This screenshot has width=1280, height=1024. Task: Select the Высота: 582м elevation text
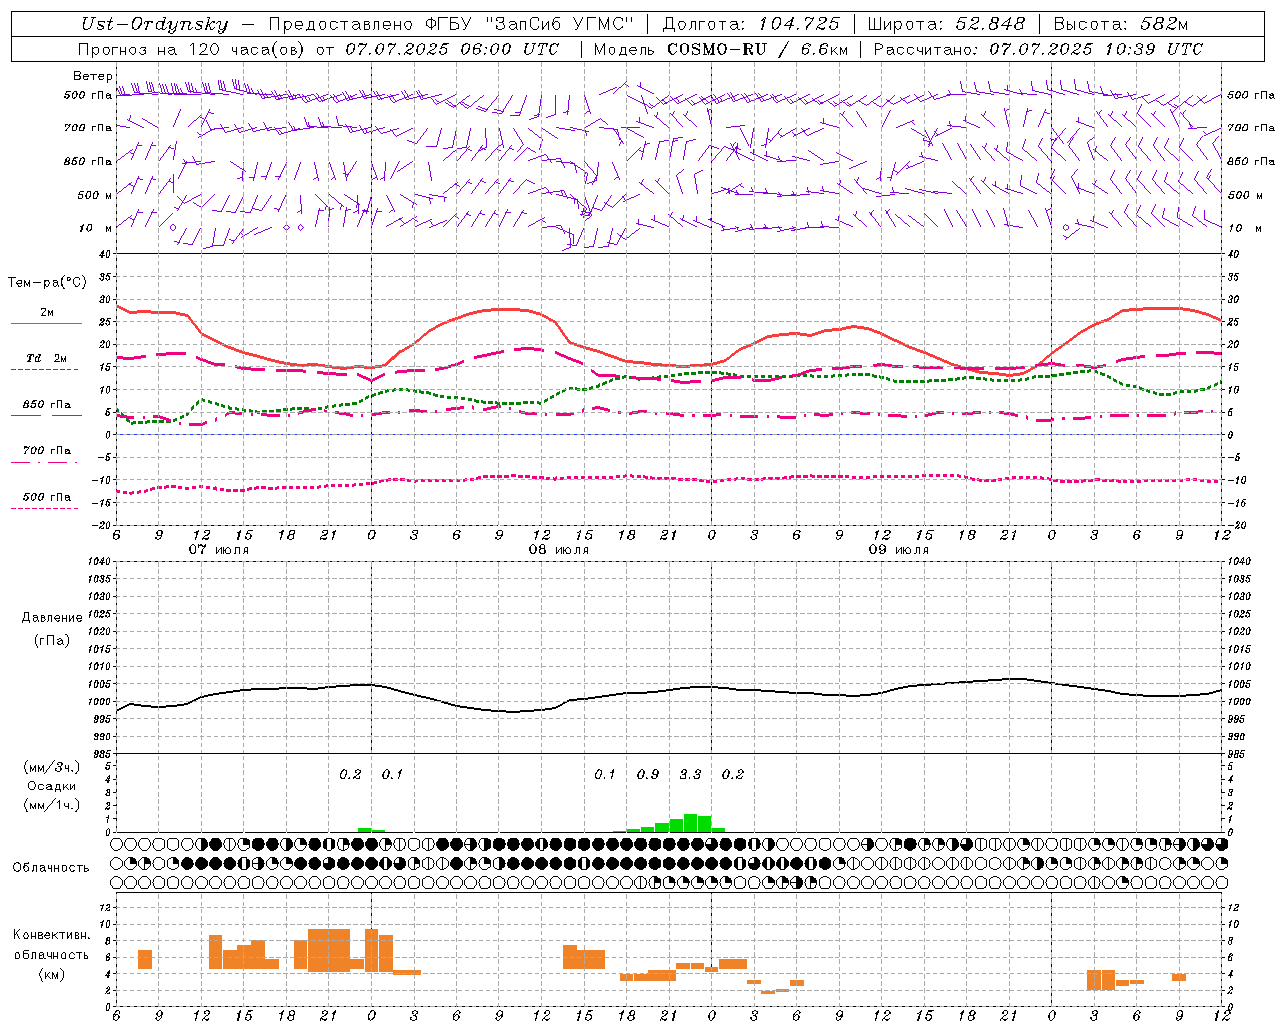click(1121, 24)
